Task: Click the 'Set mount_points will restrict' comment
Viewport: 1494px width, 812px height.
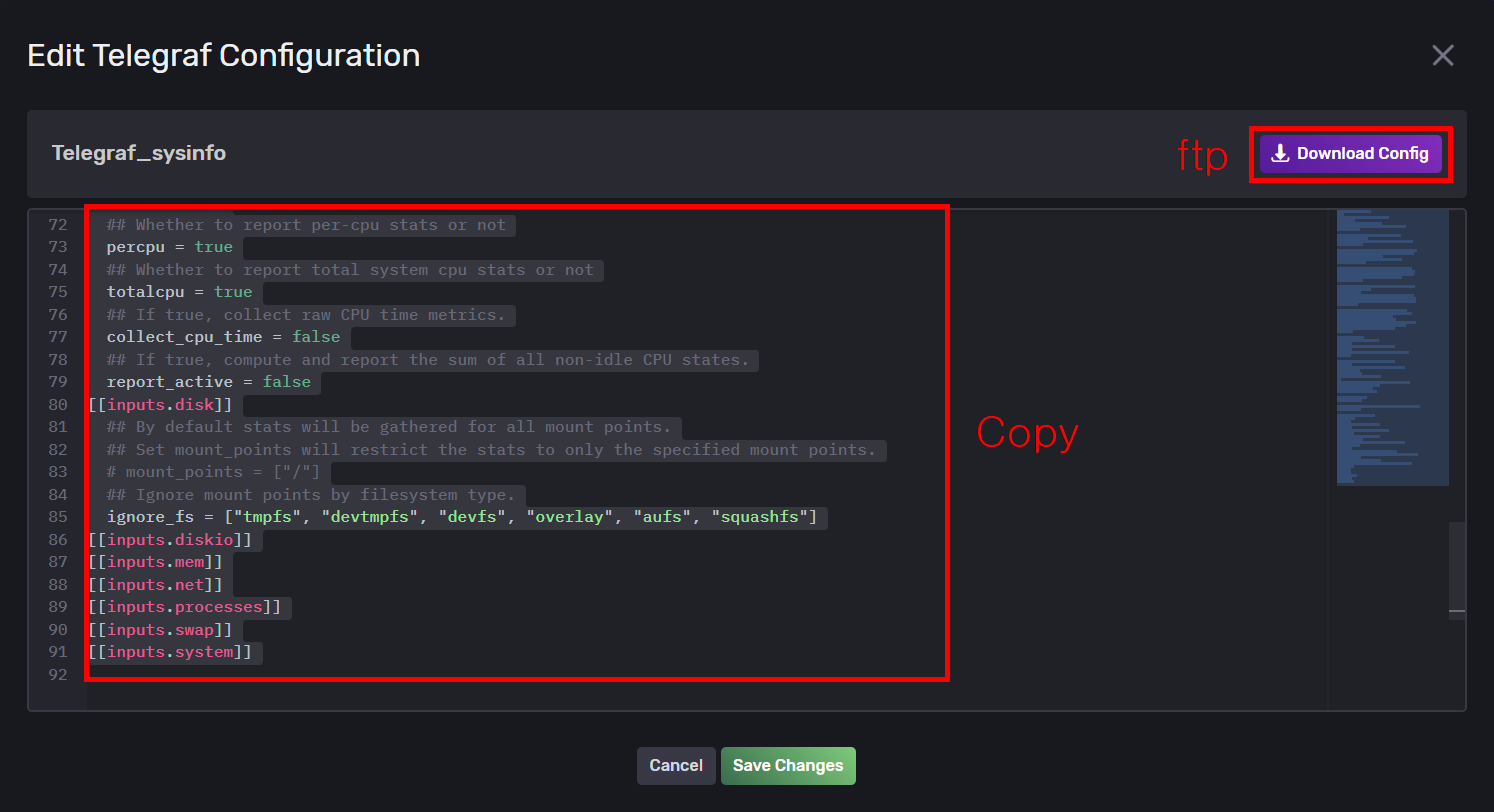Action: [x=491, y=450]
